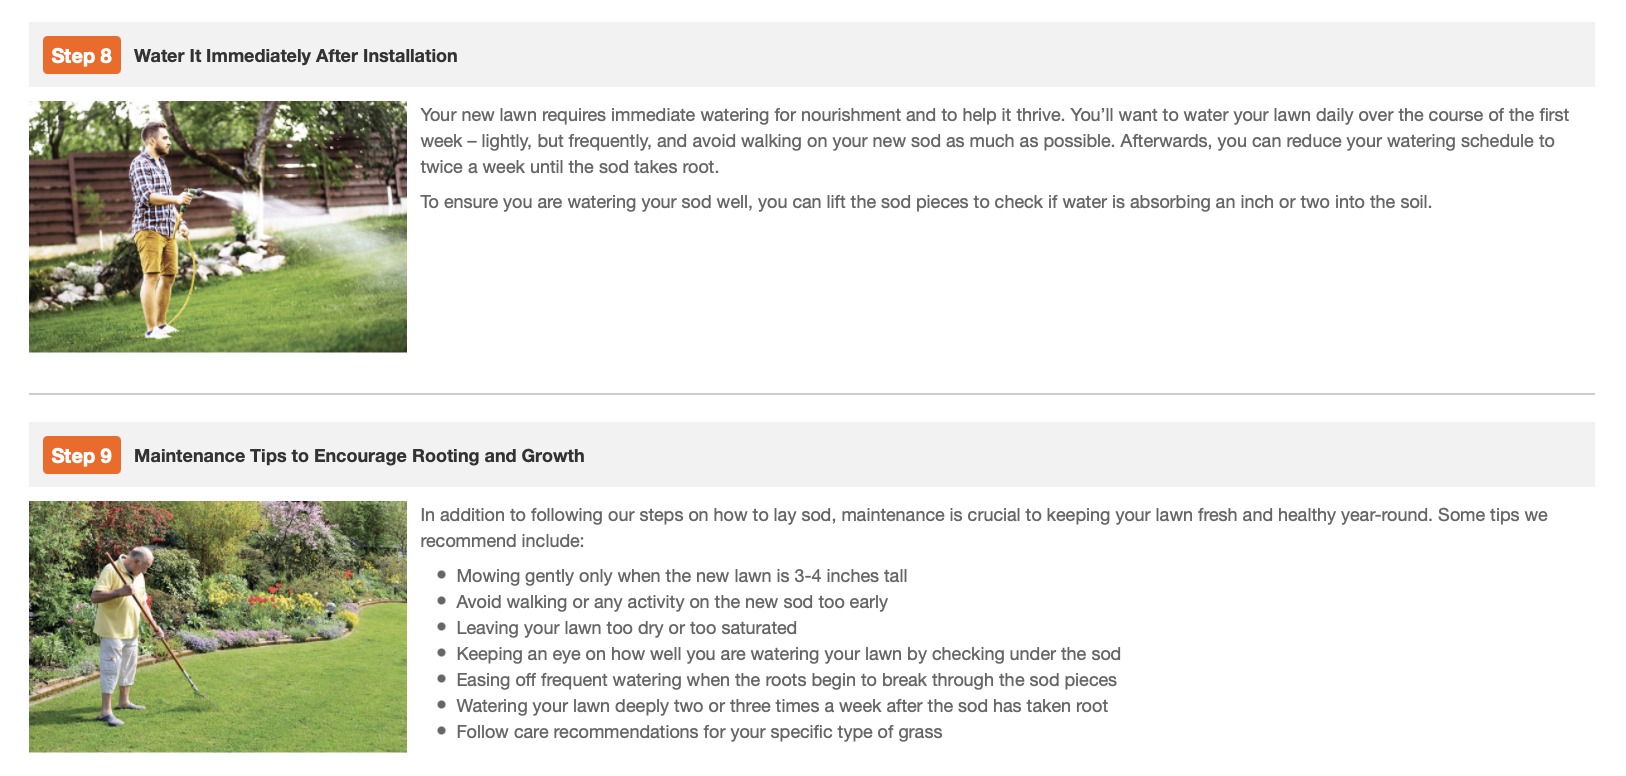Open the photo of man watering lawn
Image resolution: width=1626 pixels, height=776 pixels.
click(218, 227)
